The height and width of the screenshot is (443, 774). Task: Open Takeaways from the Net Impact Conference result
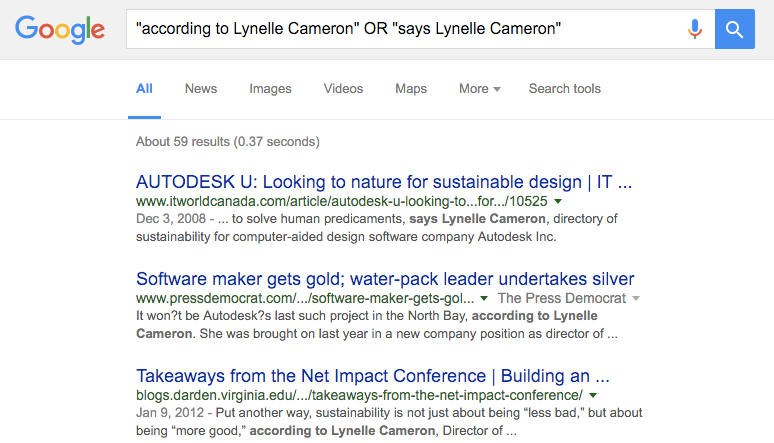[373, 376]
